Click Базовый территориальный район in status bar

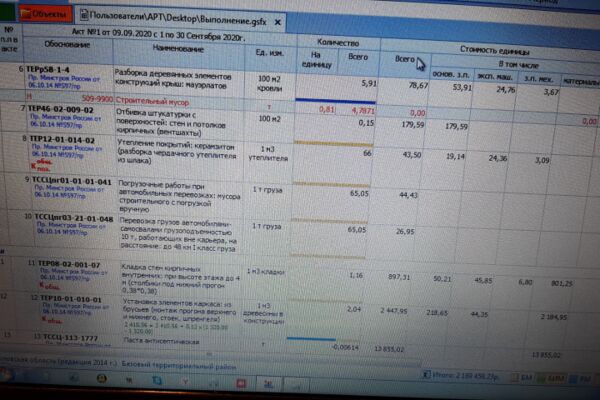coord(179,366)
